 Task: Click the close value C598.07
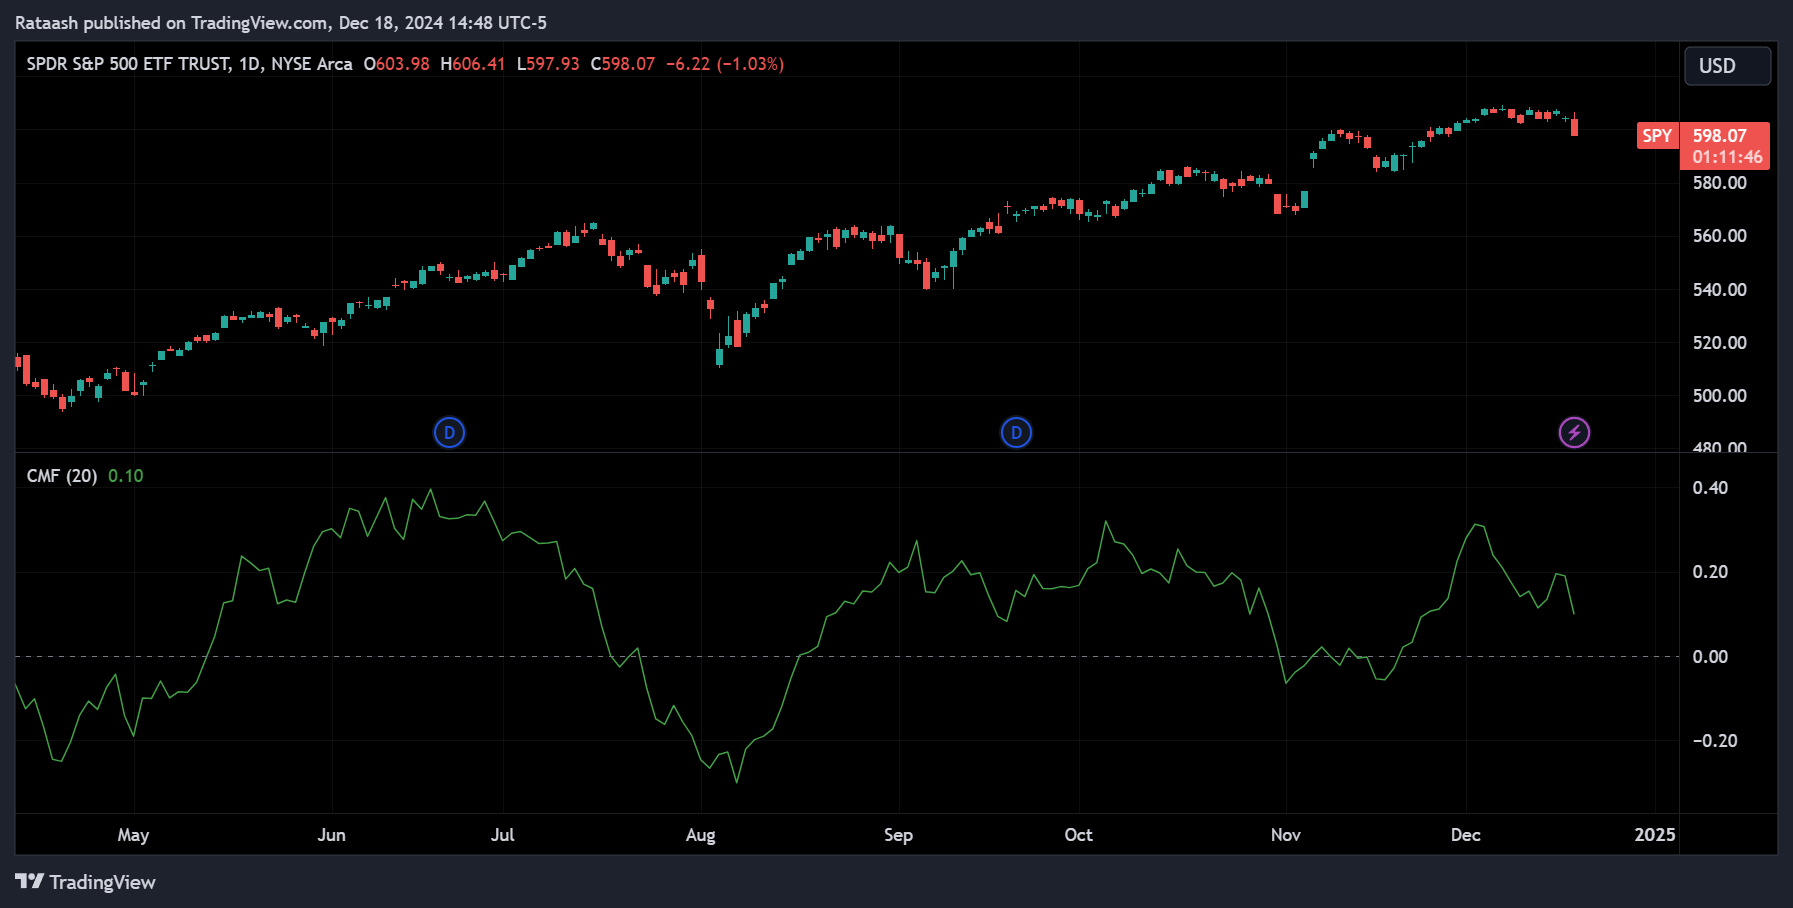tap(623, 64)
